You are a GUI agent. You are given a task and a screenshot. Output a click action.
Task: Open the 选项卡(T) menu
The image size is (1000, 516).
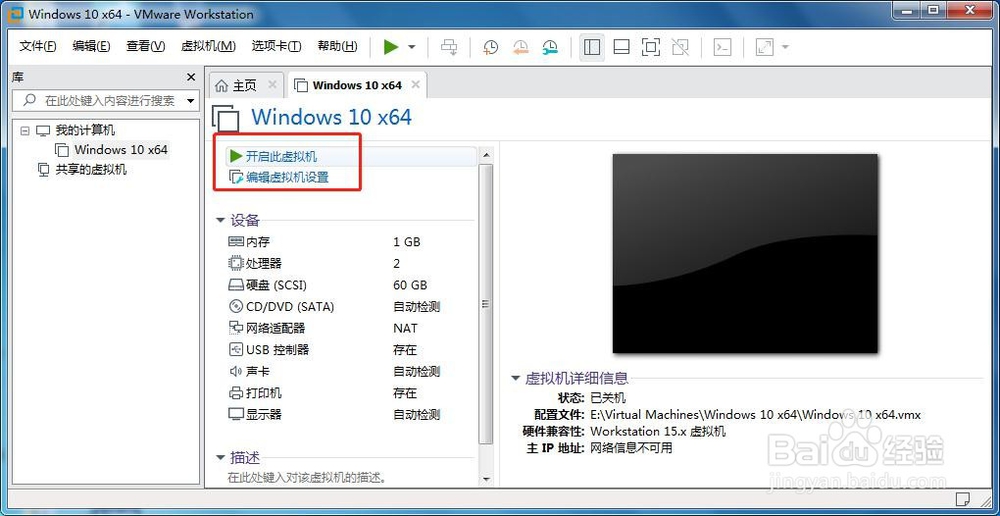pos(276,47)
